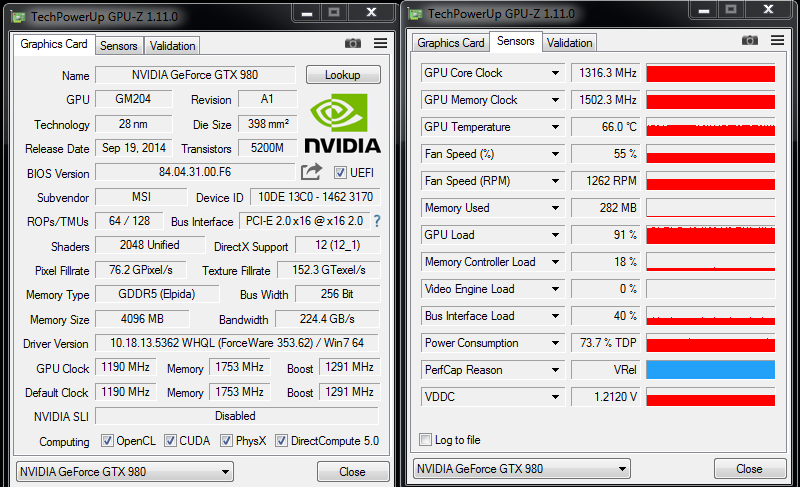The height and width of the screenshot is (487, 800).
Task: Click the screenshot camera icon in left window
Action: click(353, 43)
